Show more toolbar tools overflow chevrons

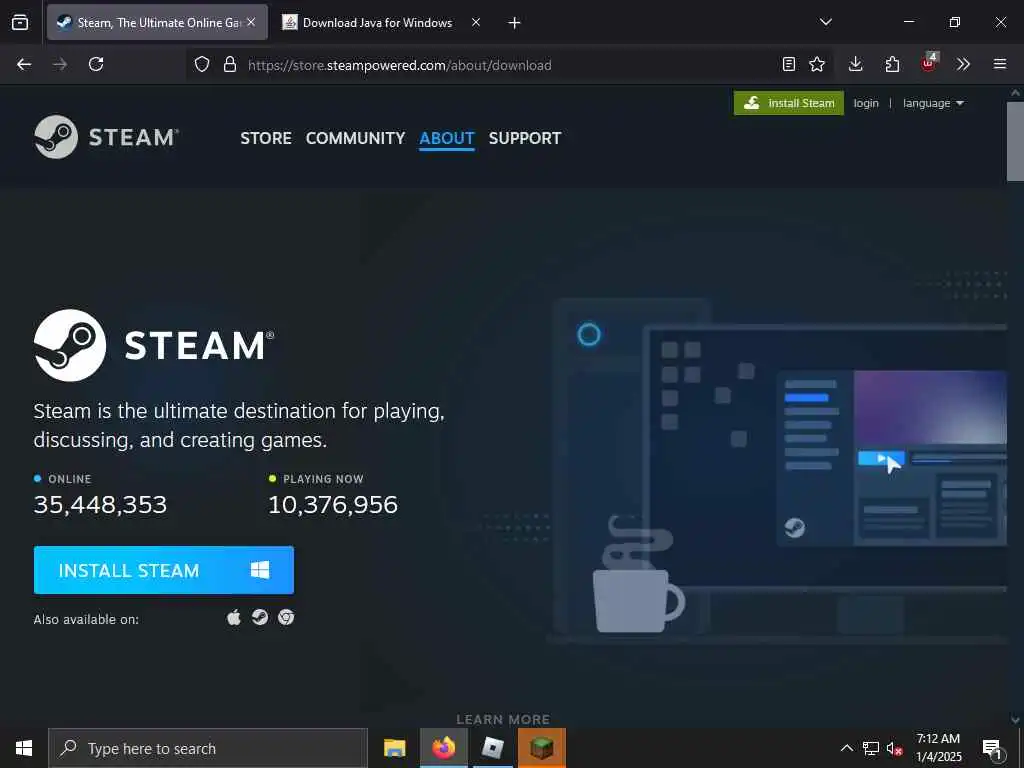(963, 64)
